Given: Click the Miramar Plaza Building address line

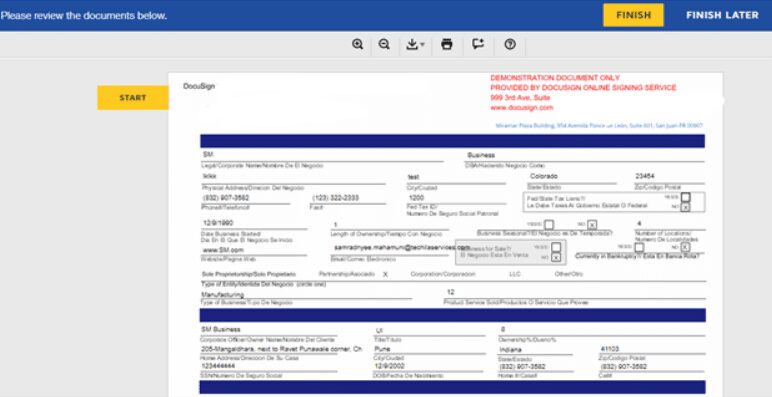Looking at the screenshot, I should [x=599, y=126].
